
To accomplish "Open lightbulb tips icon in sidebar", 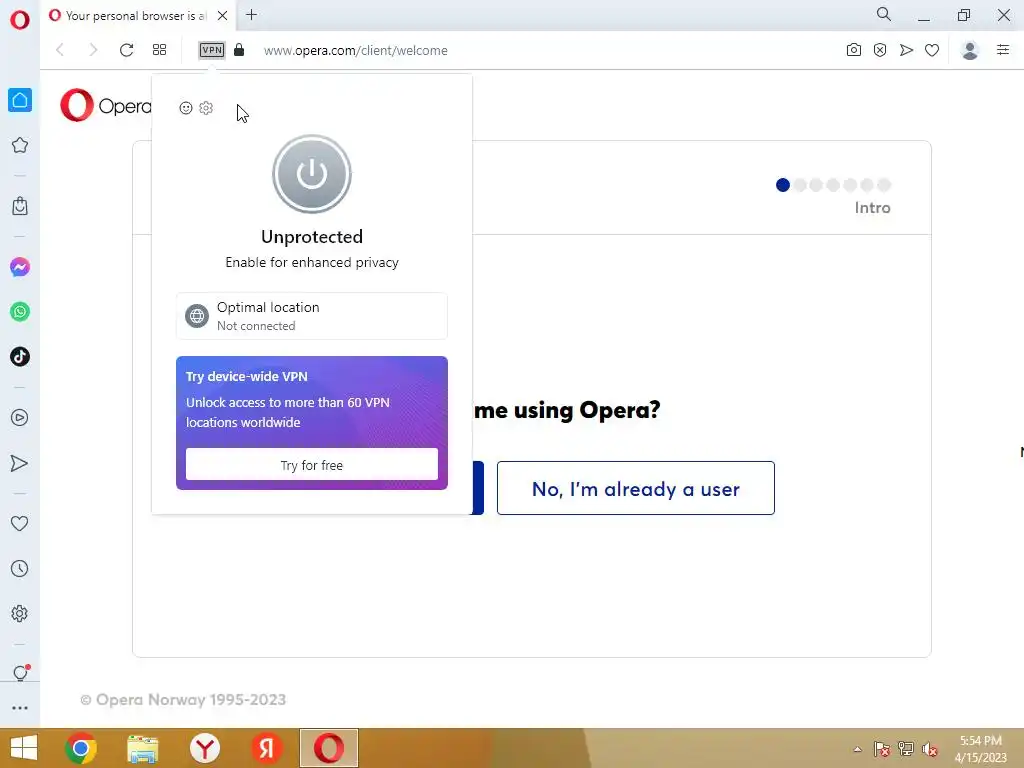I will (x=20, y=673).
